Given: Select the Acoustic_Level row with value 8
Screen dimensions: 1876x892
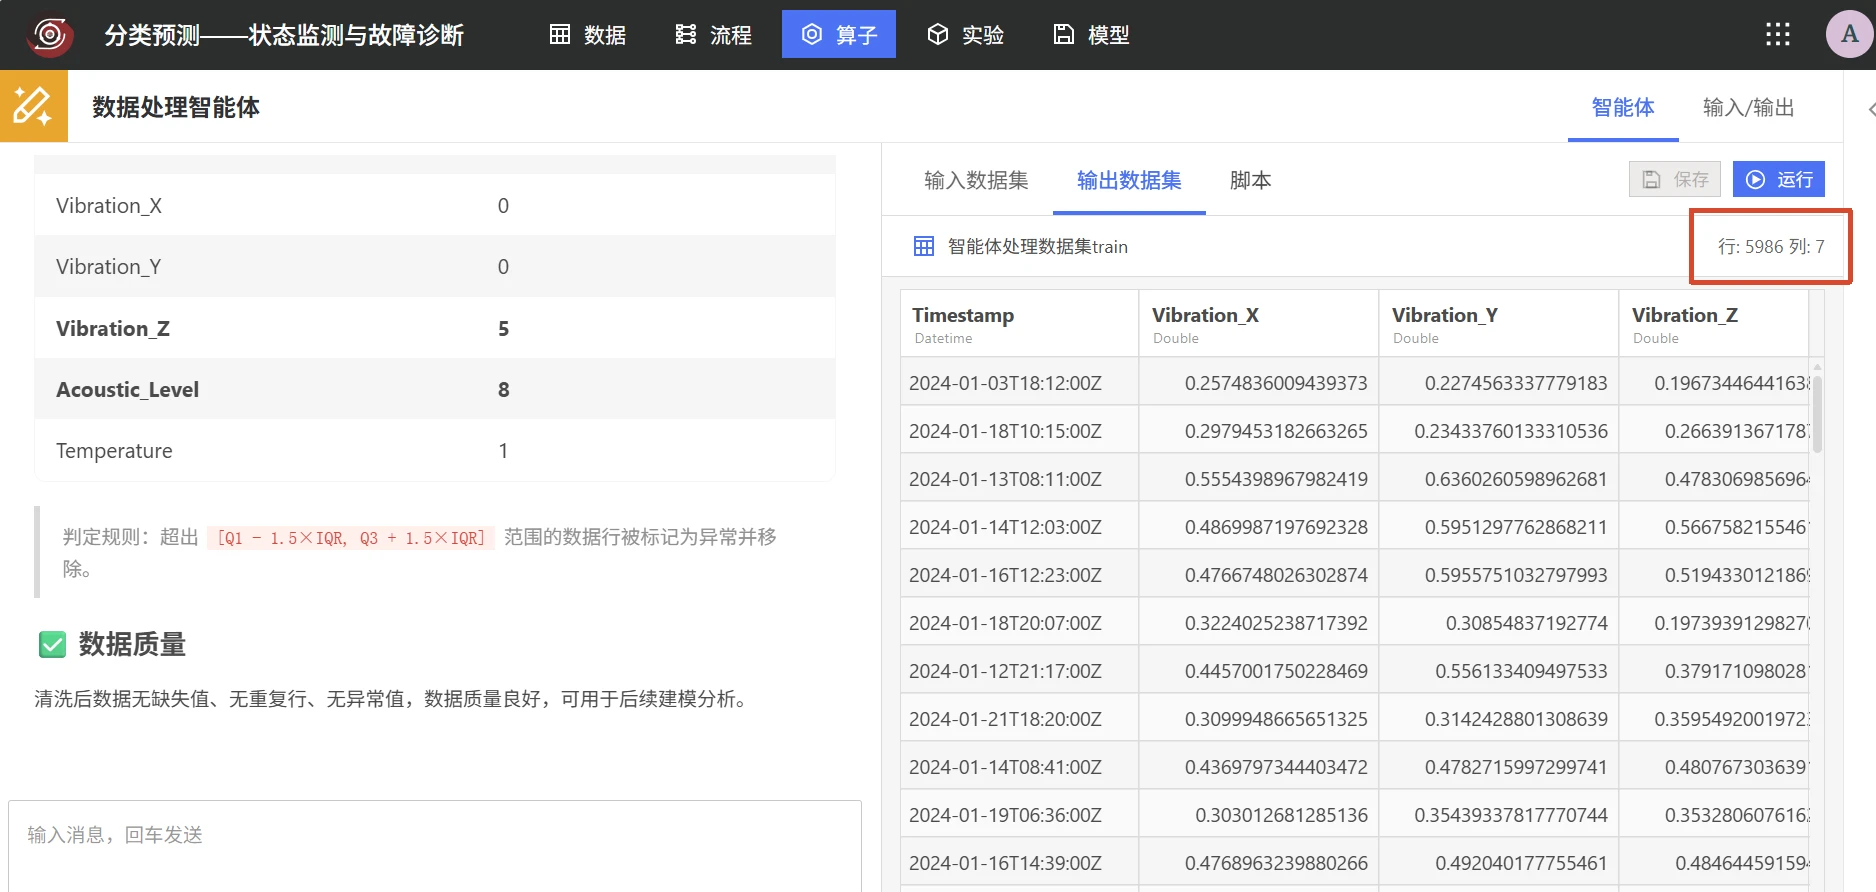Looking at the screenshot, I should pos(435,389).
